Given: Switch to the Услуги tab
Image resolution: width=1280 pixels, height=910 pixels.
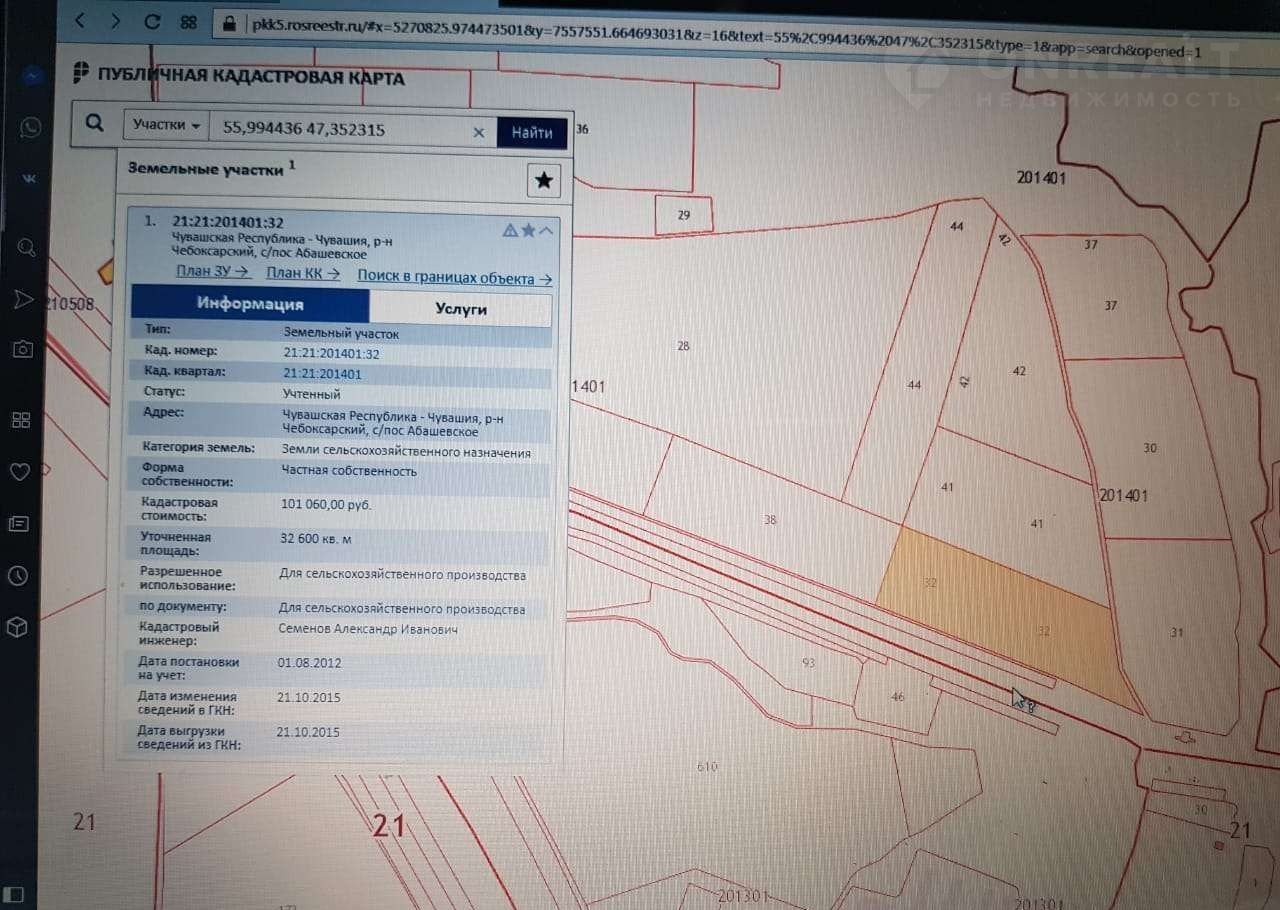Looking at the screenshot, I should [460, 309].
